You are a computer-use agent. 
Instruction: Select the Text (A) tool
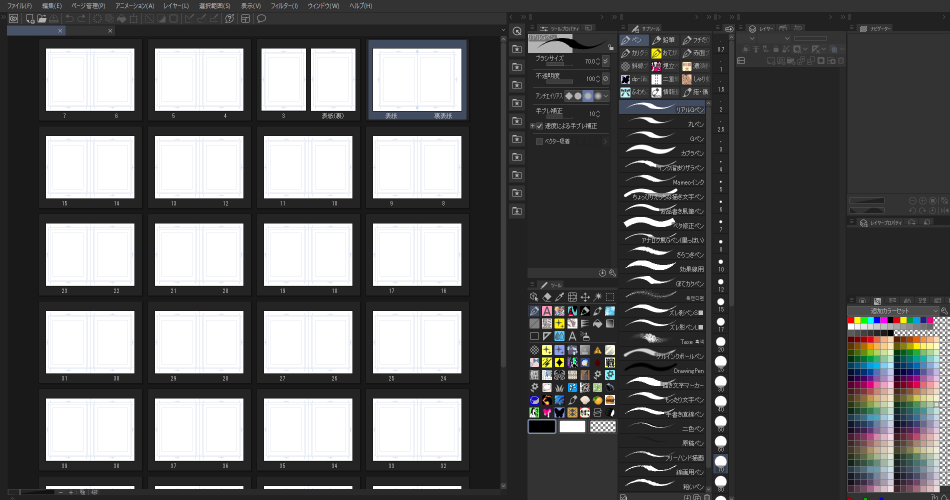point(572,336)
